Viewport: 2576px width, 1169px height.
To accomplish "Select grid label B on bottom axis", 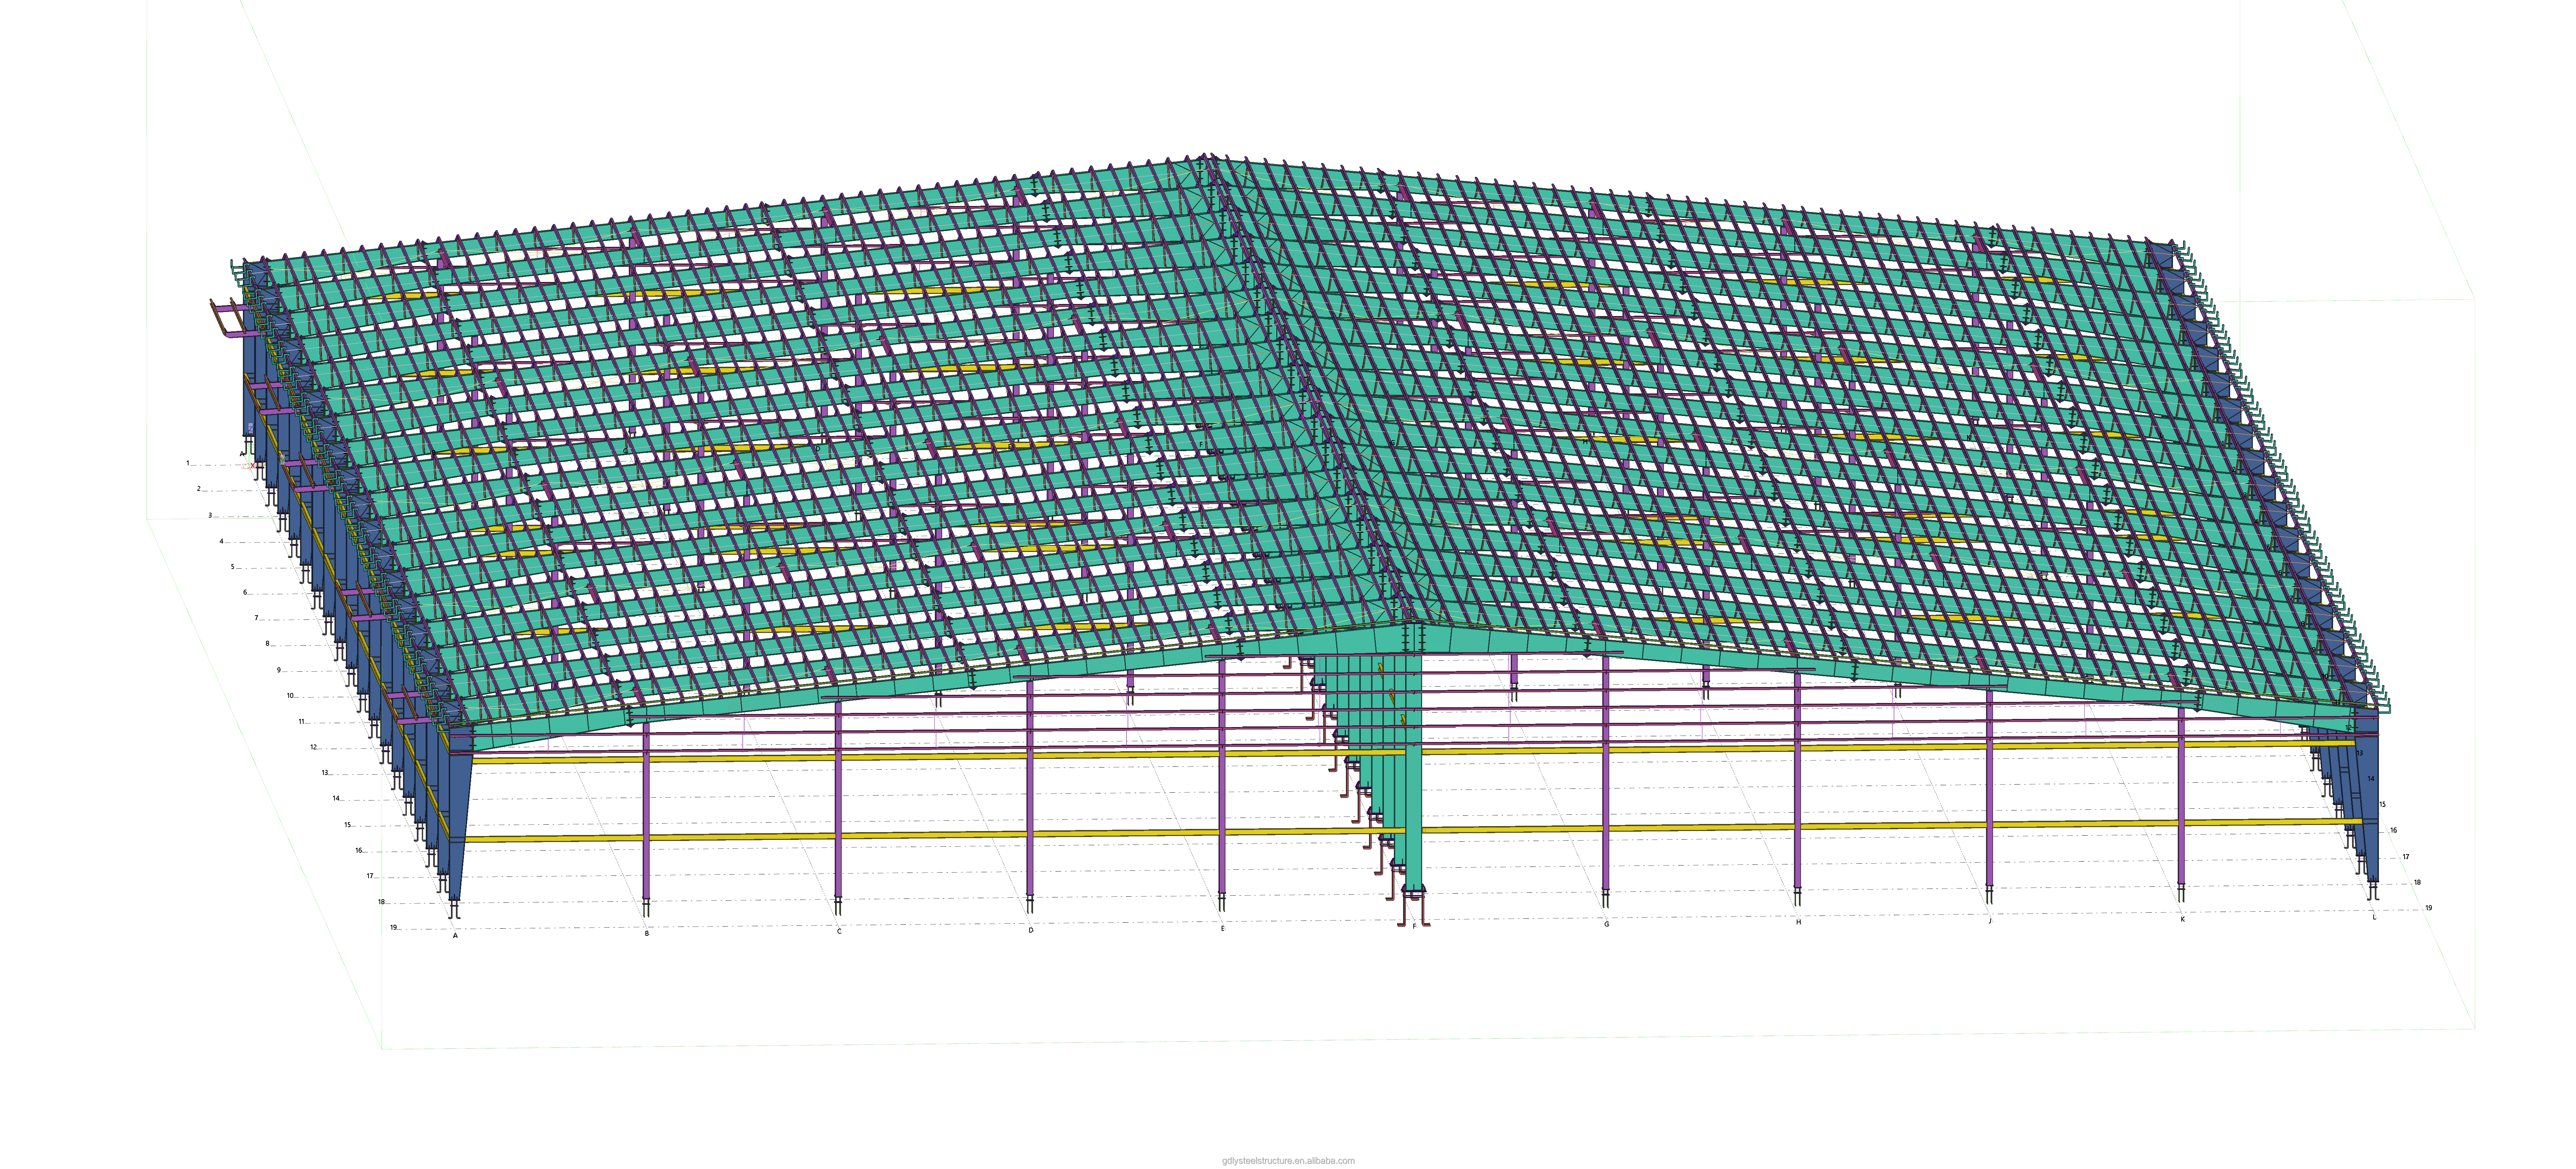I will point(647,933).
